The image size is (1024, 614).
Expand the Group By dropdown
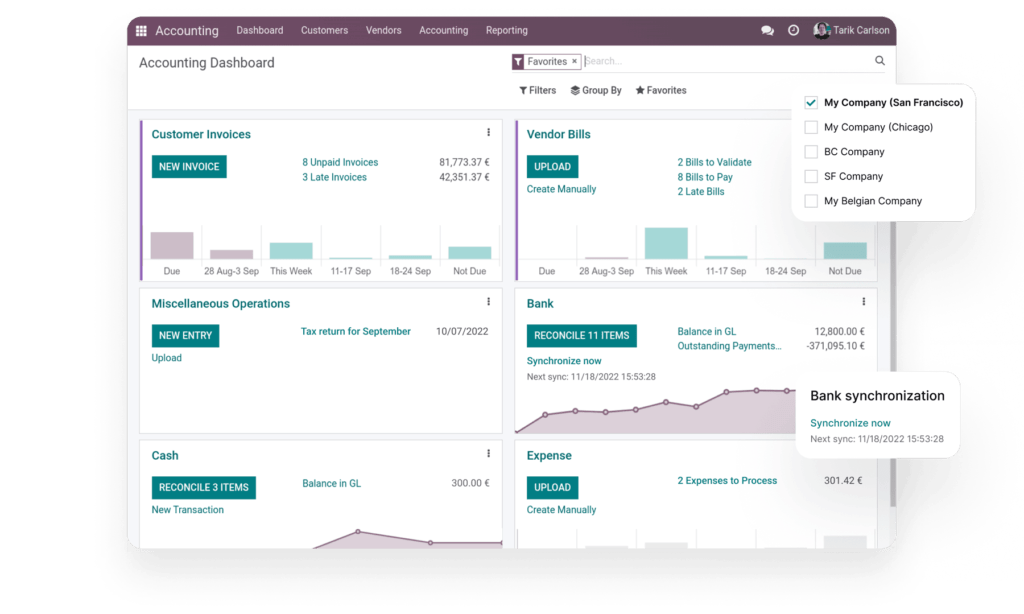(x=596, y=90)
